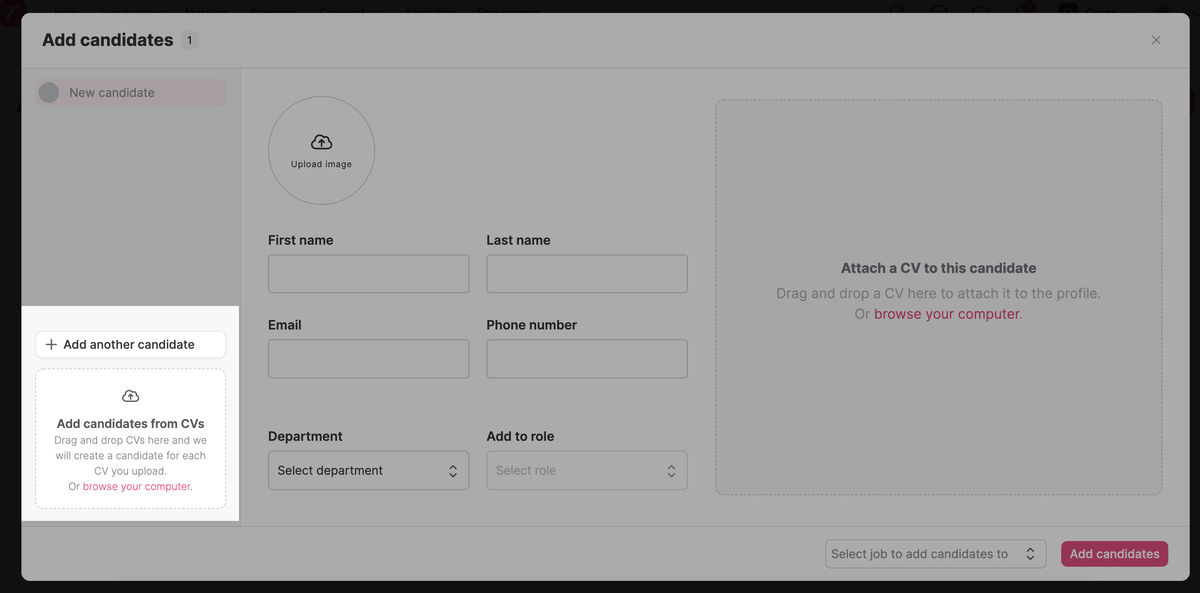Click the New candidate avatar circle
1200x593 pixels.
pyautogui.click(x=49, y=93)
